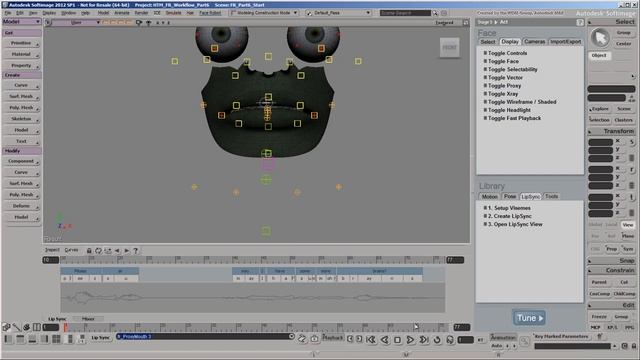
Task: Click the viewport eye visibility icon
Action: click(149, 22)
